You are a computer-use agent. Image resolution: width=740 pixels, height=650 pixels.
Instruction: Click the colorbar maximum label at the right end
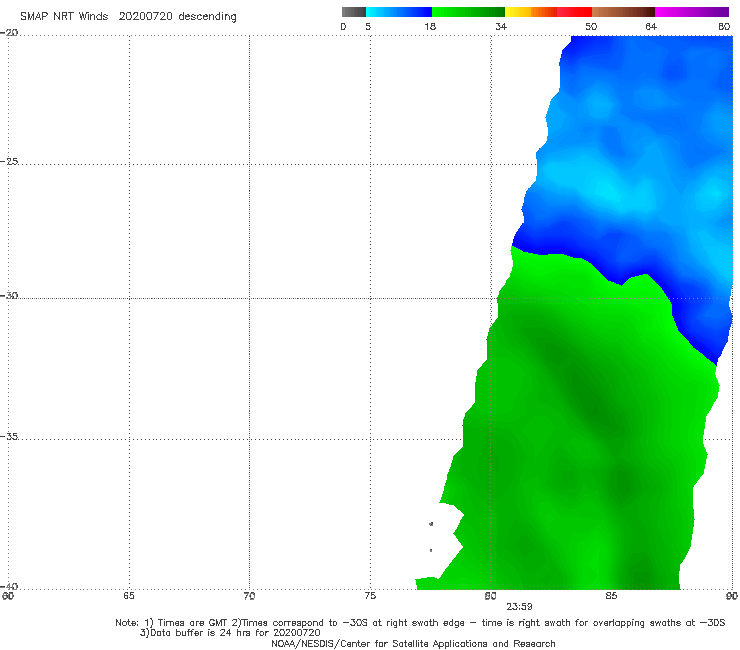724,26
